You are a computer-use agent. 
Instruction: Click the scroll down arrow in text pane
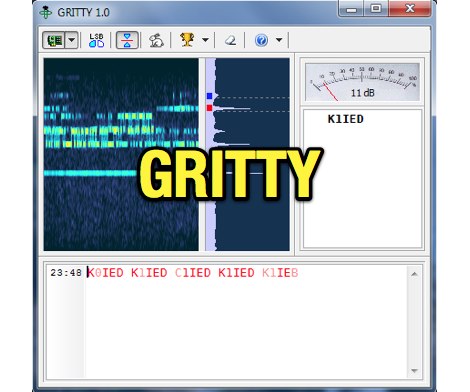tap(414, 370)
